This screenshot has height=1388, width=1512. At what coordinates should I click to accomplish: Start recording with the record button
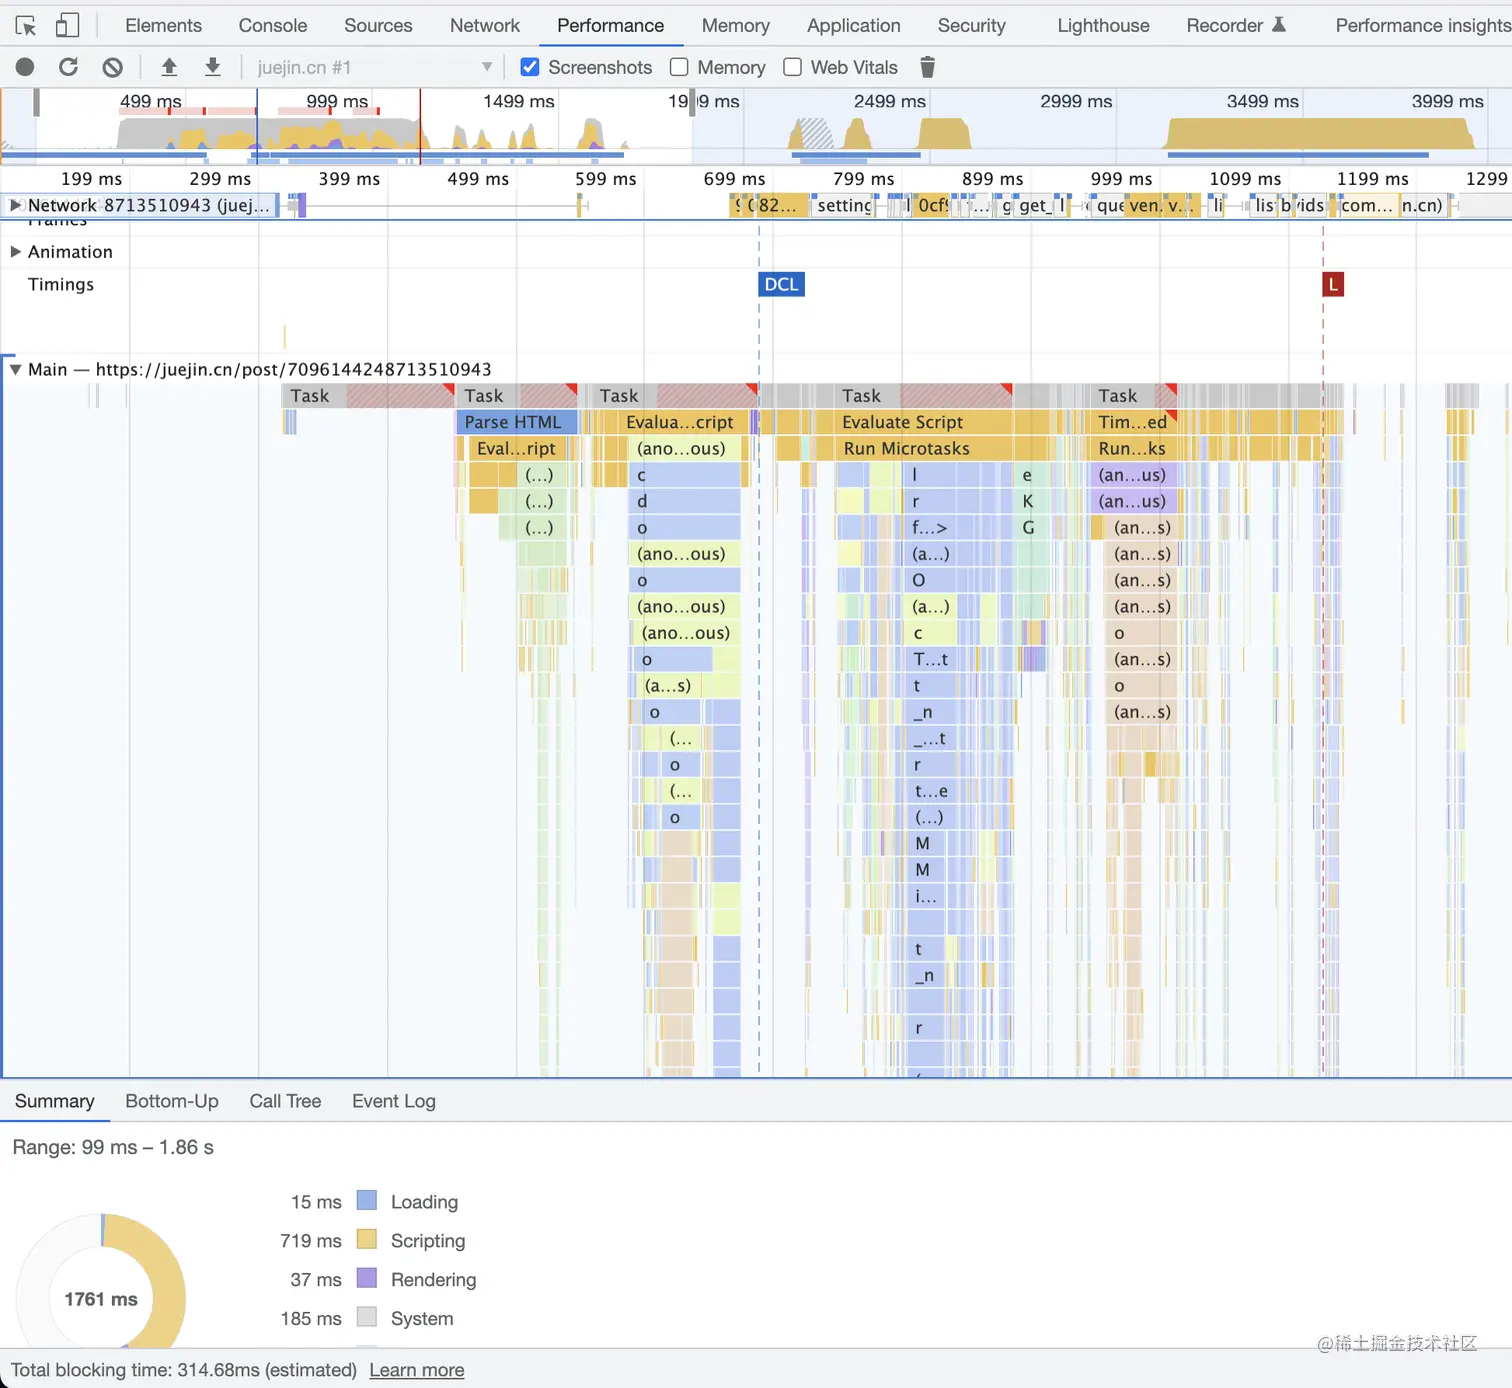coord(25,67)
